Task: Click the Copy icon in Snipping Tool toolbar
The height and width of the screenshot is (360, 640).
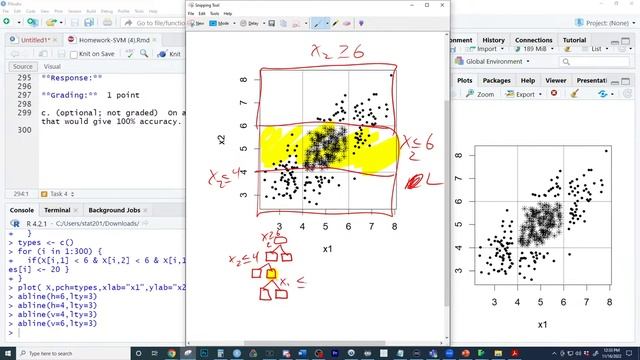Action: (283, 23)
